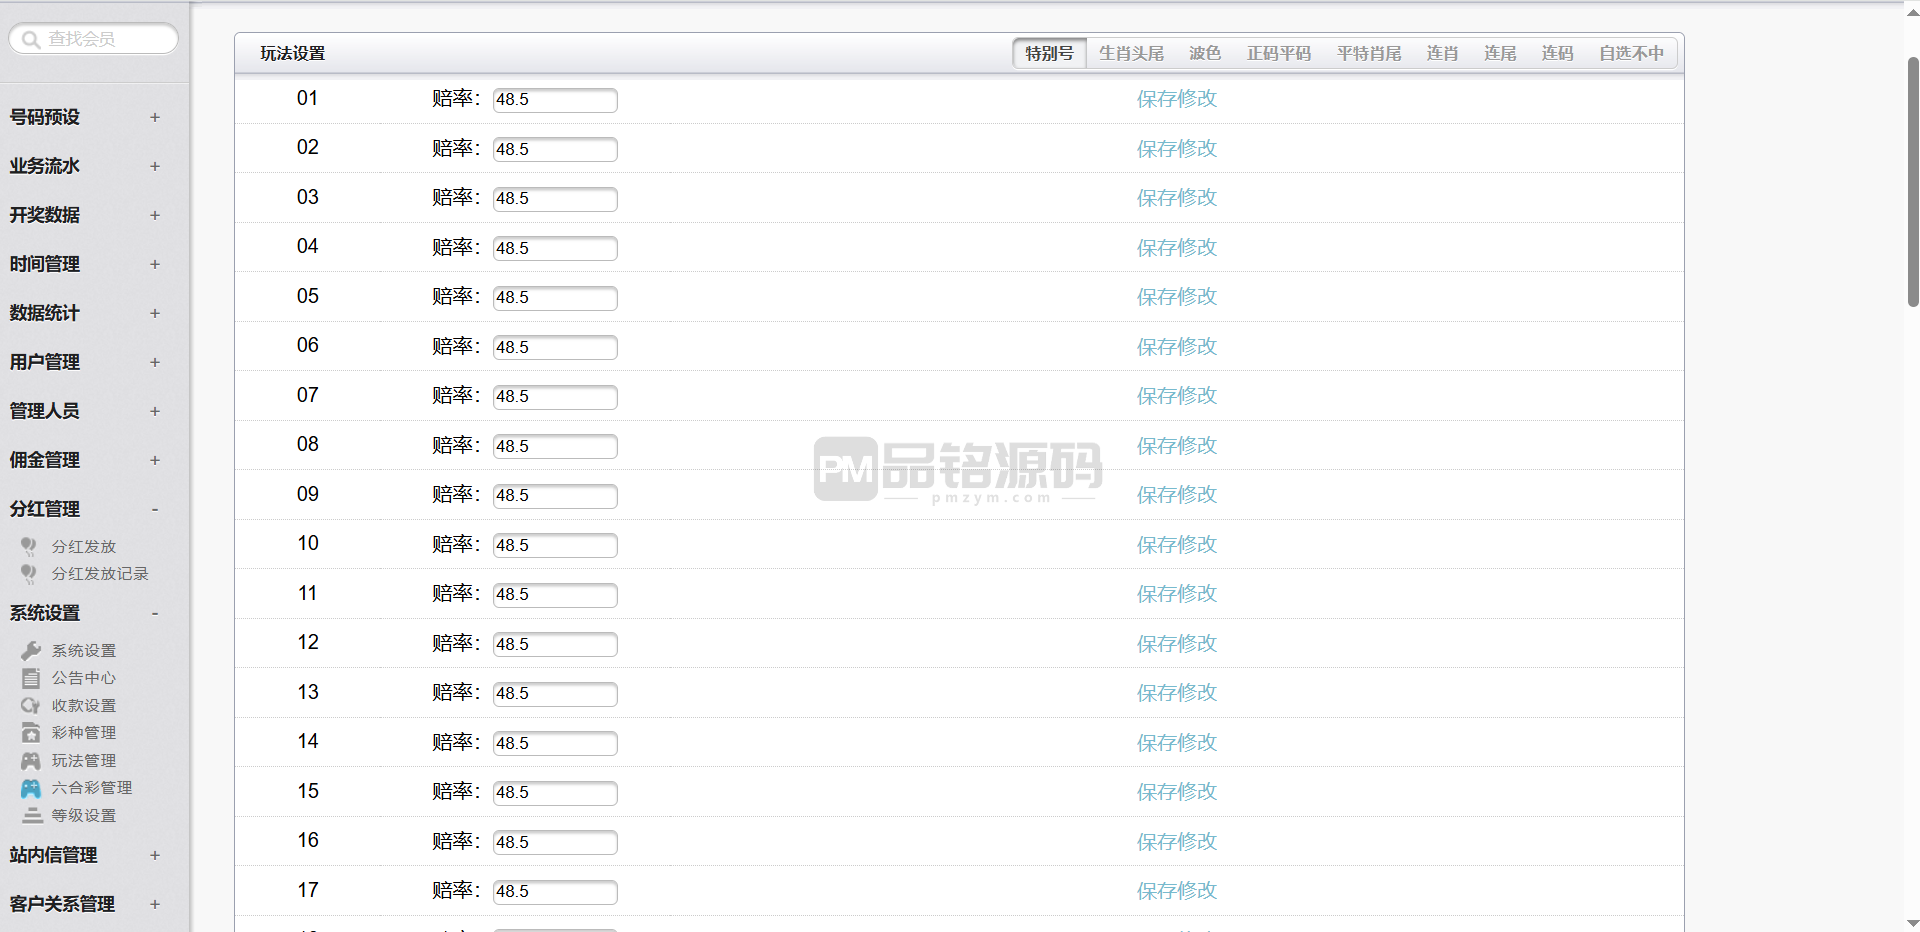The width and height of the screenshot is (1920, 932).
Task: Click the balloon icon beside 分红发放
Action: tap(29, 546)
